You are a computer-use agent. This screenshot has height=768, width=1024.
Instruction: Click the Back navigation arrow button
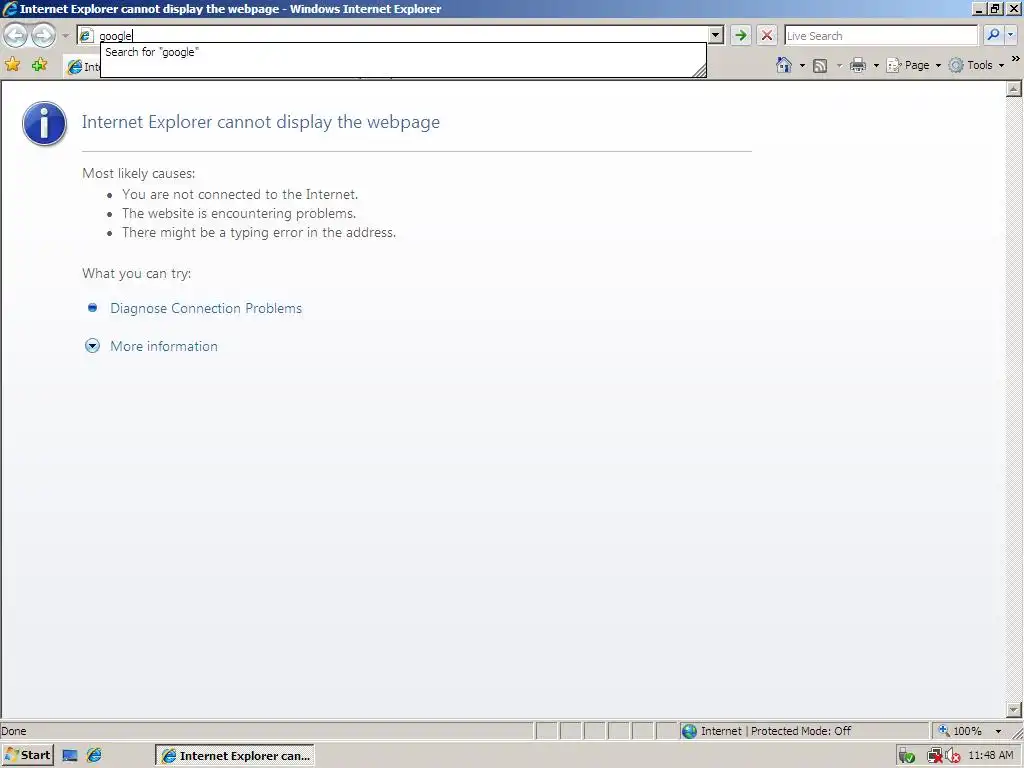pyautogui.click(x=16, y=35)
